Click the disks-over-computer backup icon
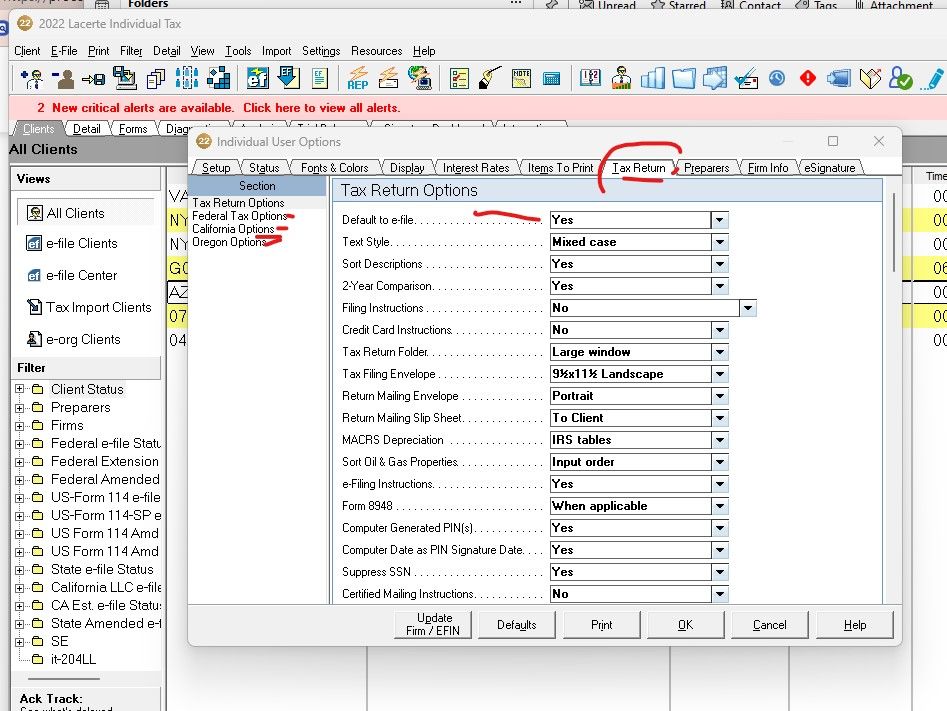The width and height of the screenshot is (947, 711). coord(124,78)
